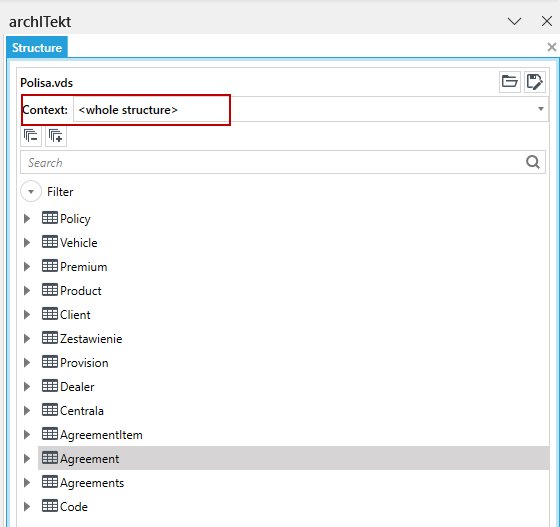Viewport: 560px width, 527px height.
Task: Click the Centrala table icon
Action: [x=50, y=410]
